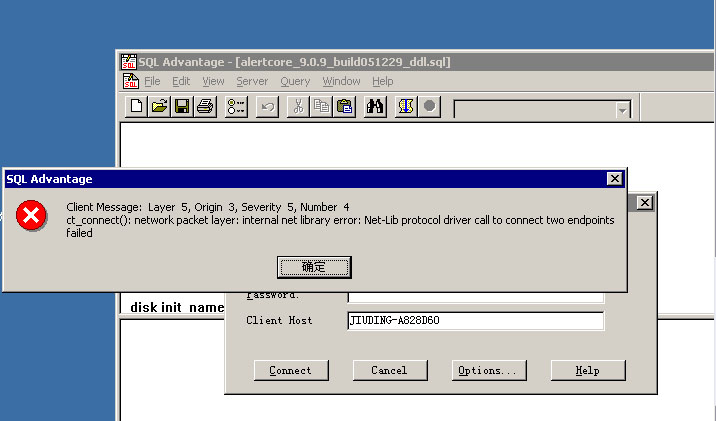
Task: Open the View menu
Action: coord(213,81)
